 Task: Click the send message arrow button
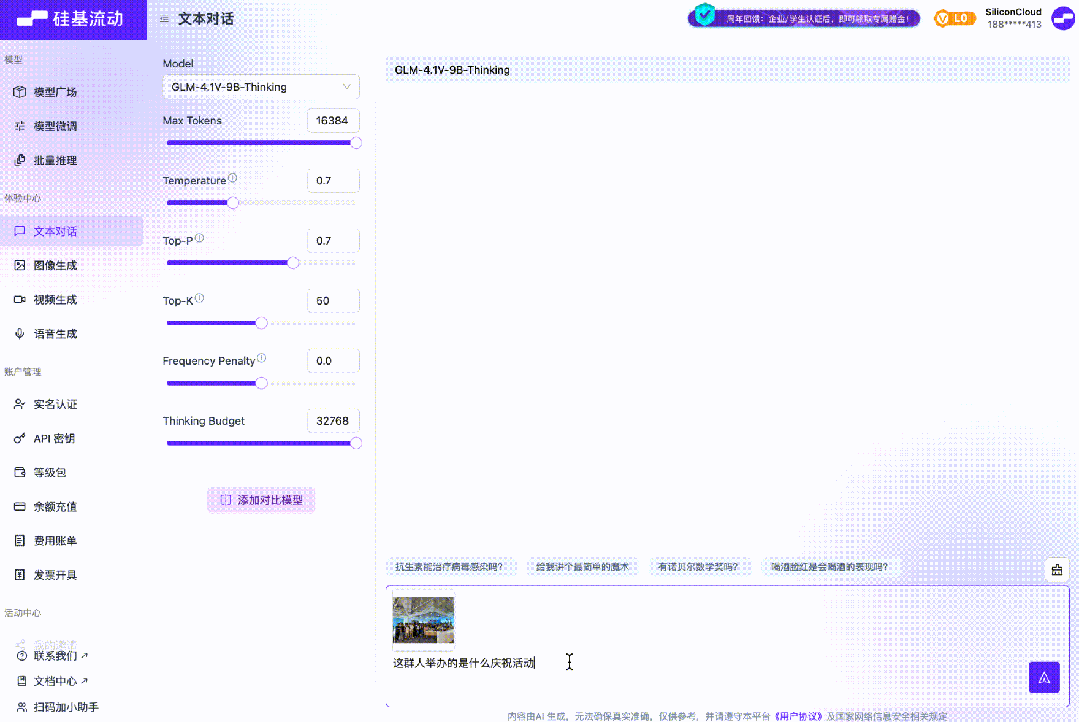pyautogui.click(x=1044, y=677)
